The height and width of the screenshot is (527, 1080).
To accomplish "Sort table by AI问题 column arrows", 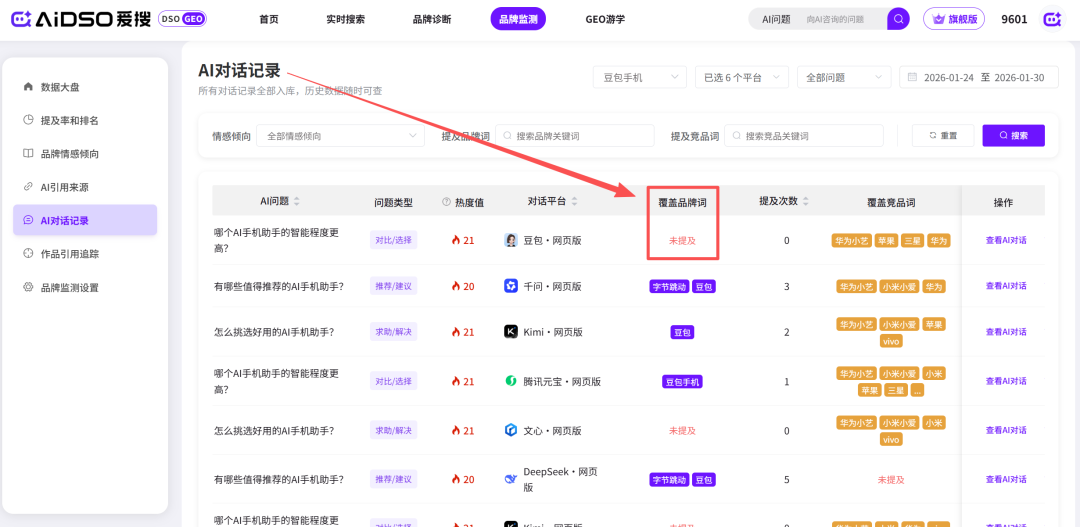I will [x=297, y=202].
